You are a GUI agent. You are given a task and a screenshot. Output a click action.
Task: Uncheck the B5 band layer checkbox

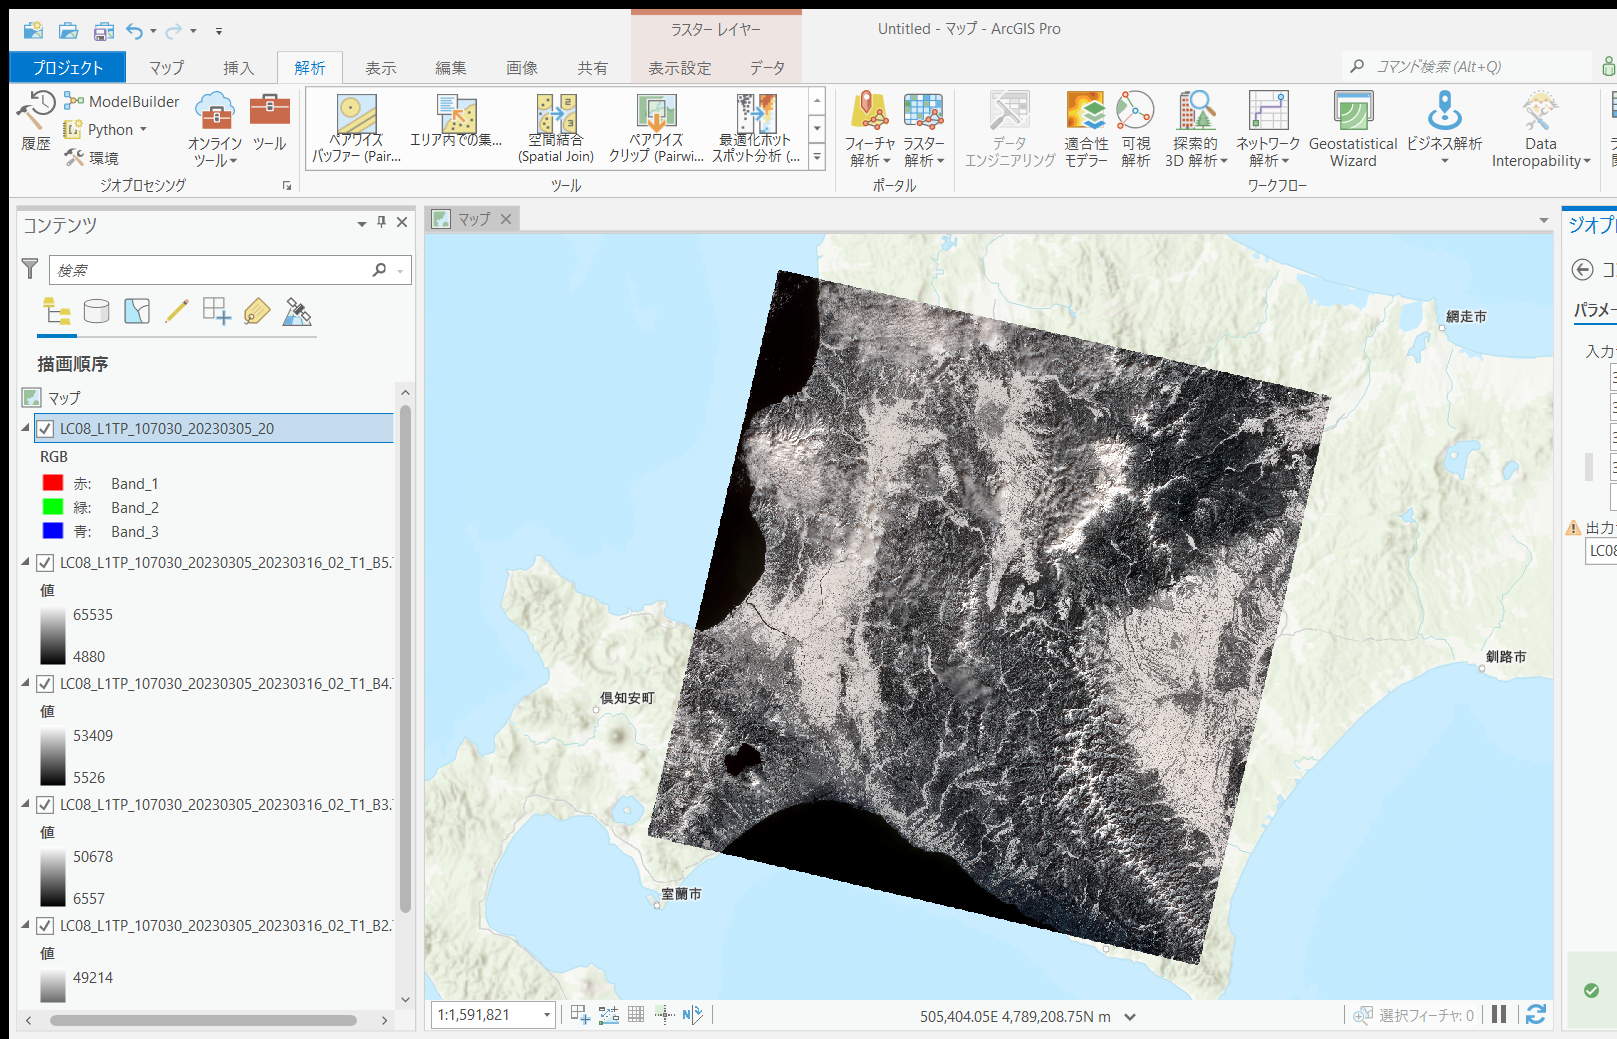(x=44, y=562)
